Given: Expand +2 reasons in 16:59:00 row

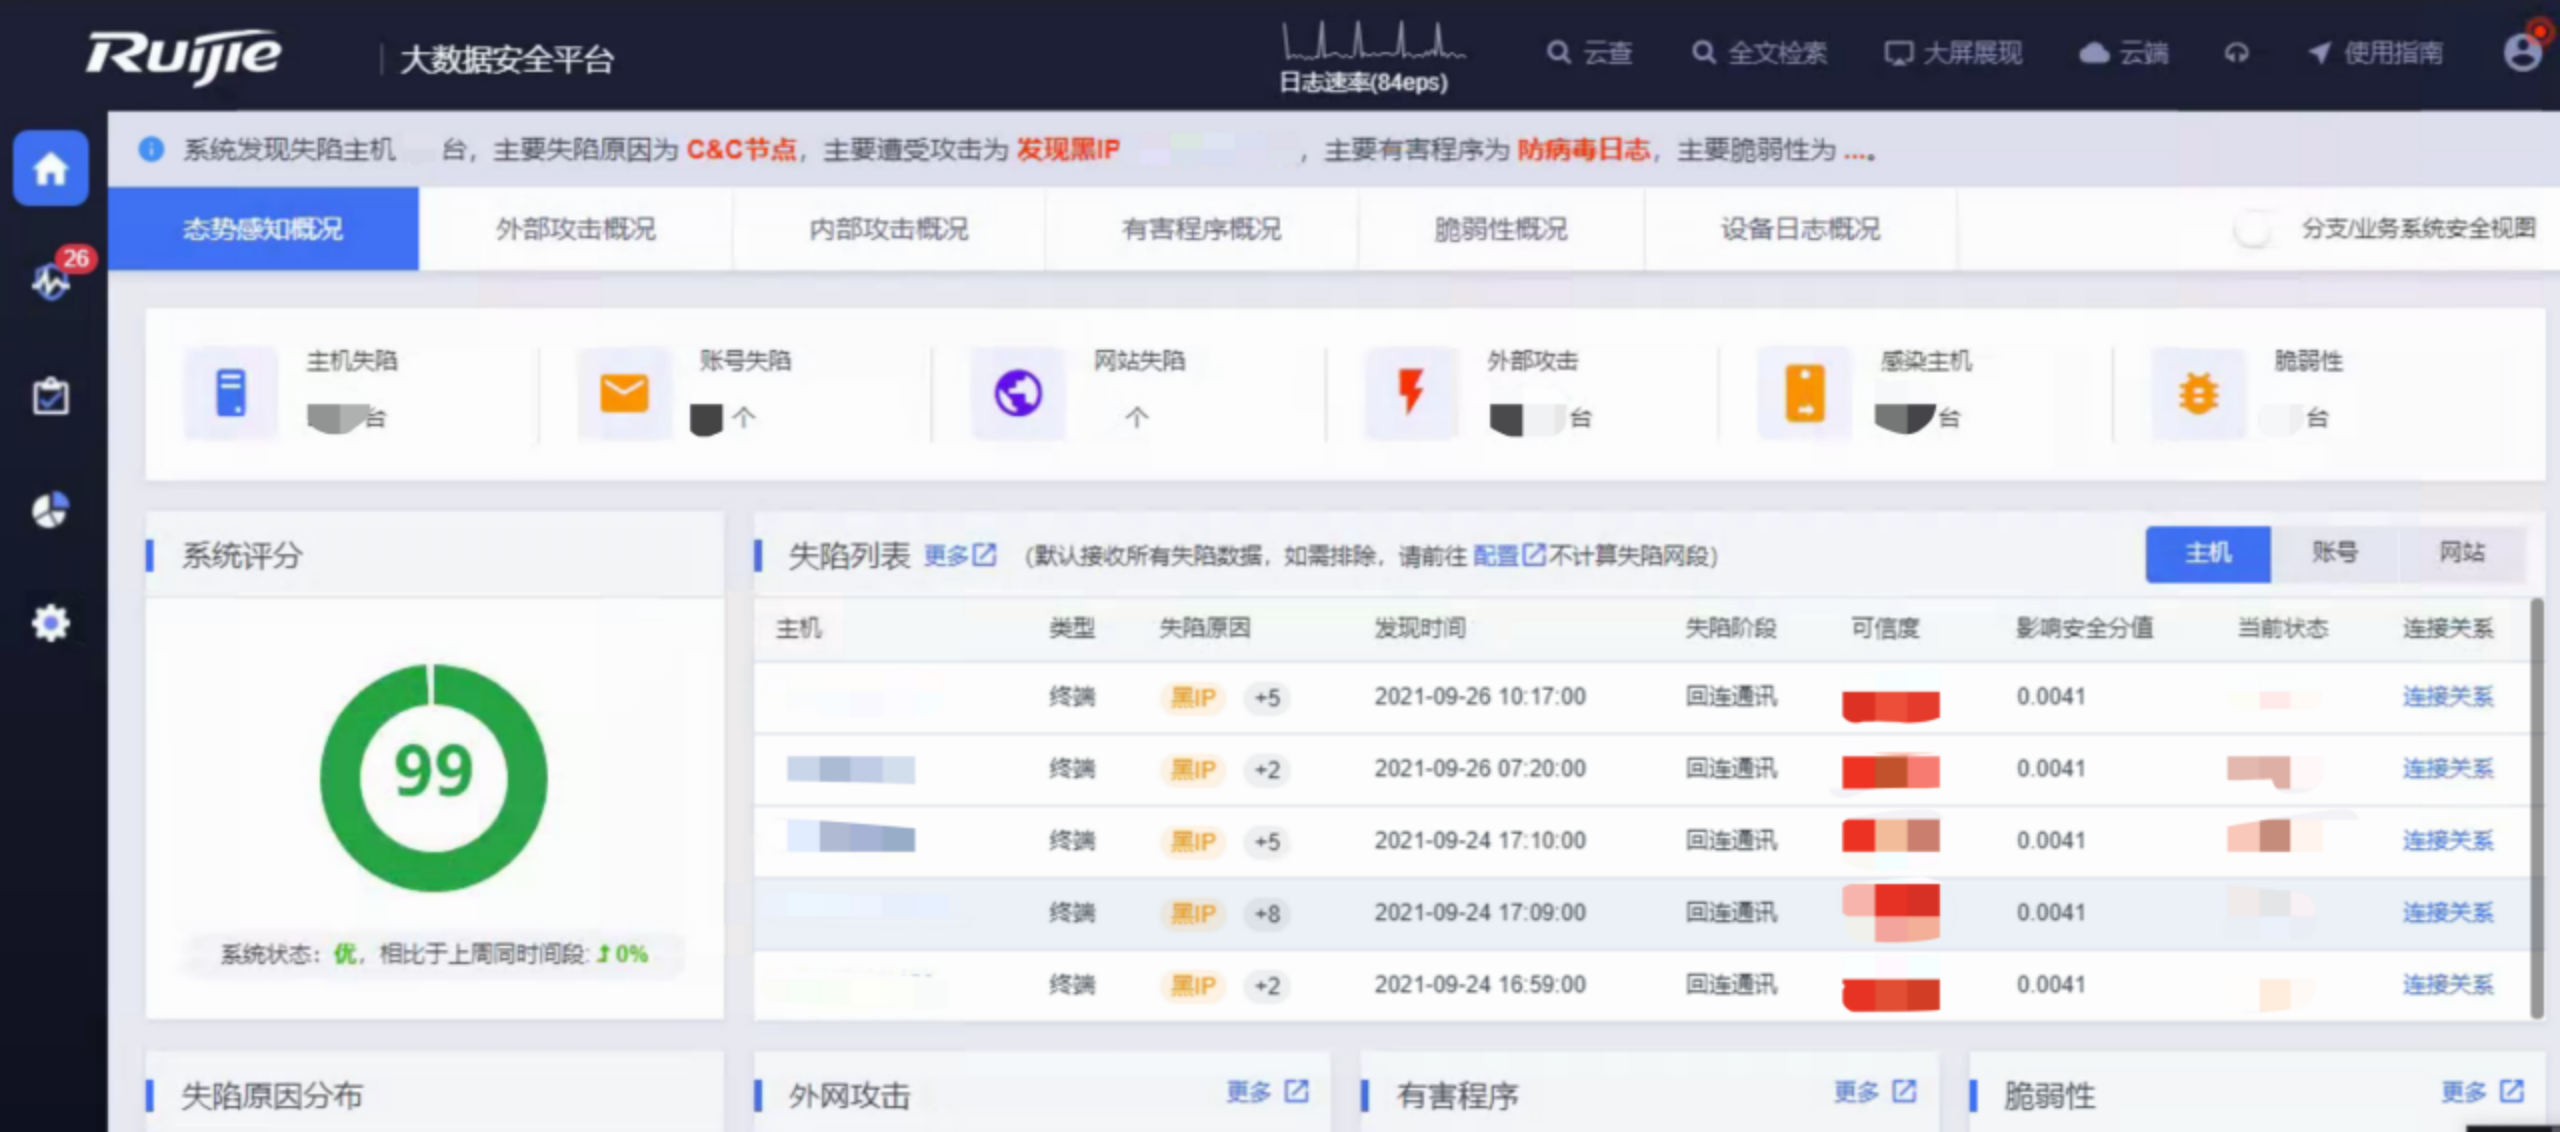Looking at the screenshot, I should point(1267,986).
